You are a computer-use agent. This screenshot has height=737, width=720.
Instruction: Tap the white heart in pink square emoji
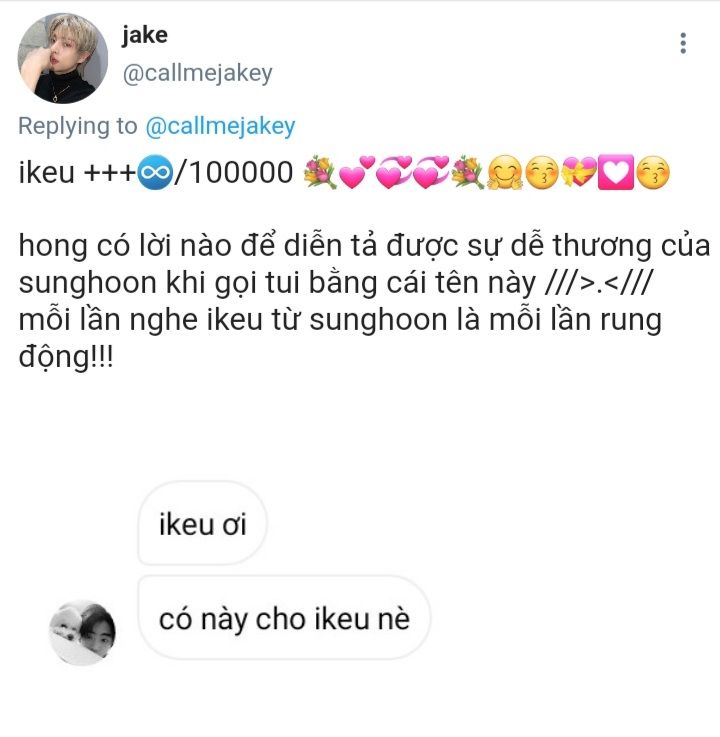[x=615, y=172]
